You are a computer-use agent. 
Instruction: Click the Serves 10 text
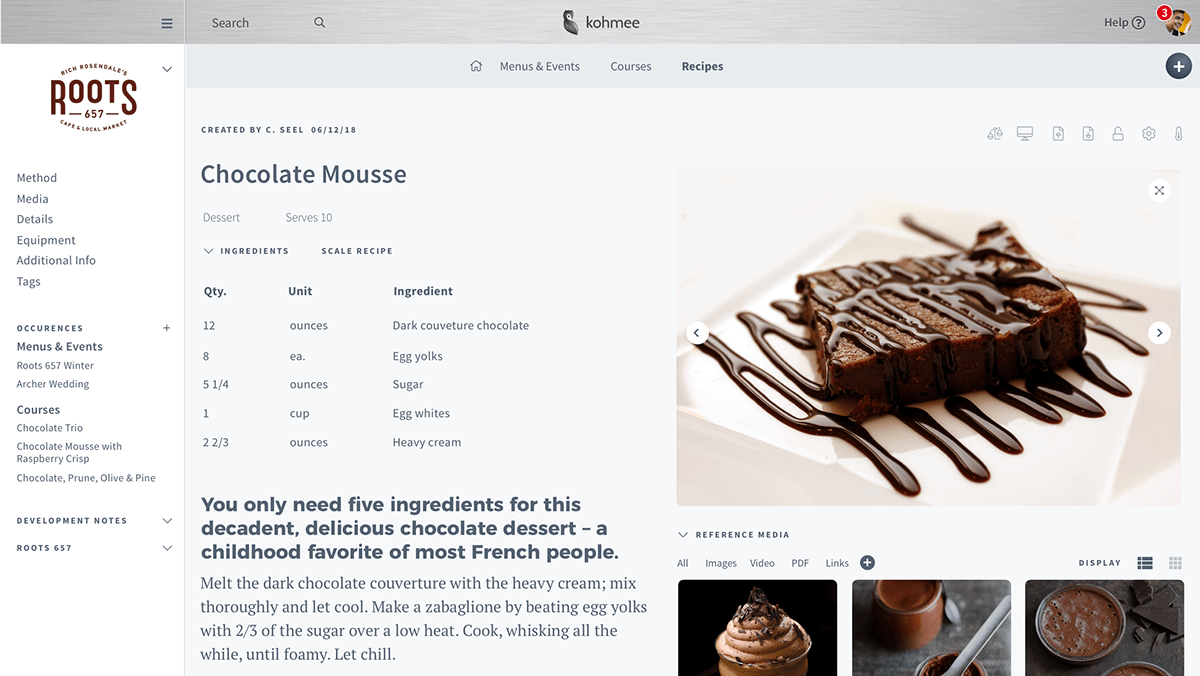pos(309,217)
